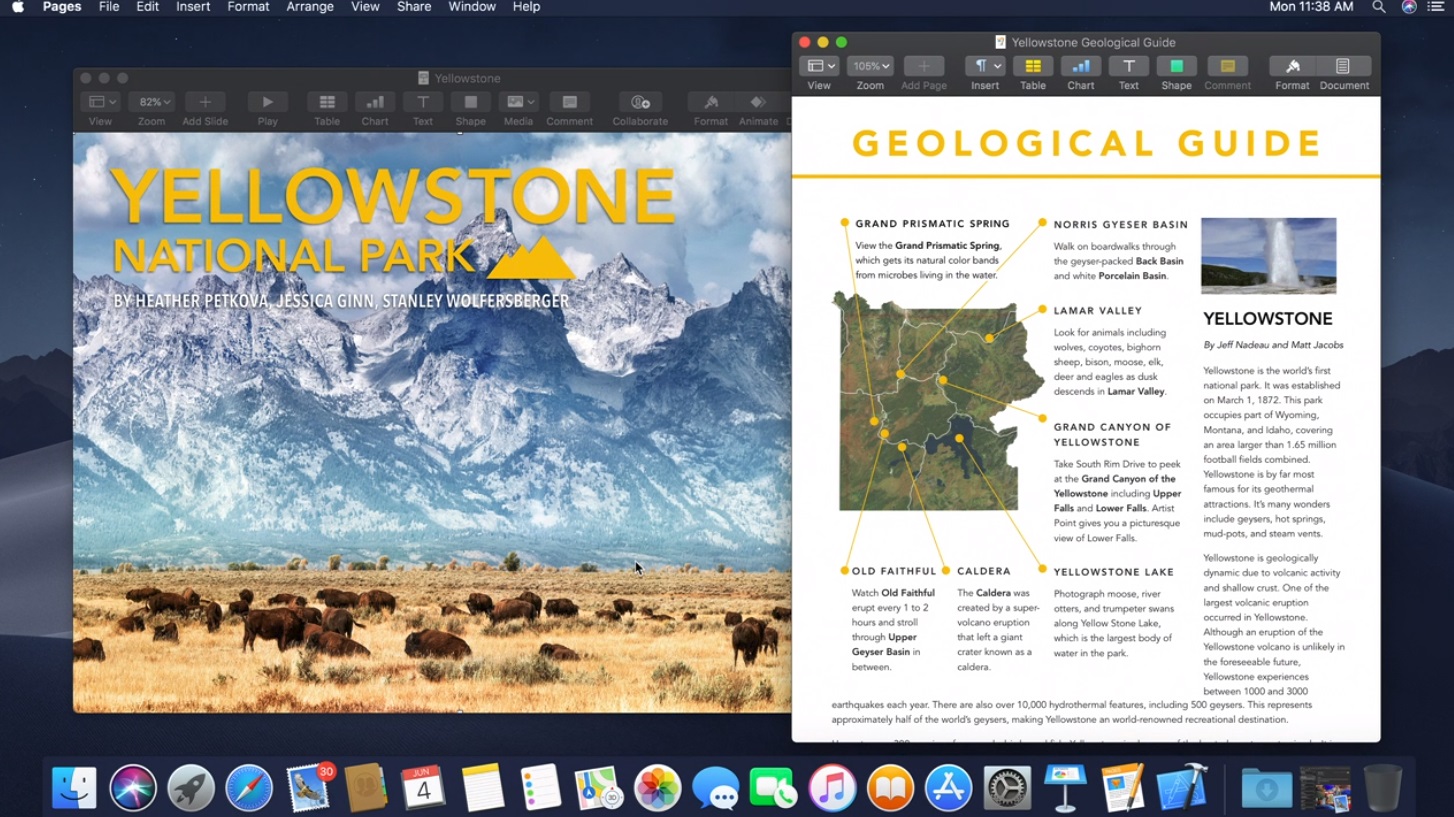Click the Table icon in Pages toolbar
This screenshot has height=817, width=1454.
tap(1032, 67)
